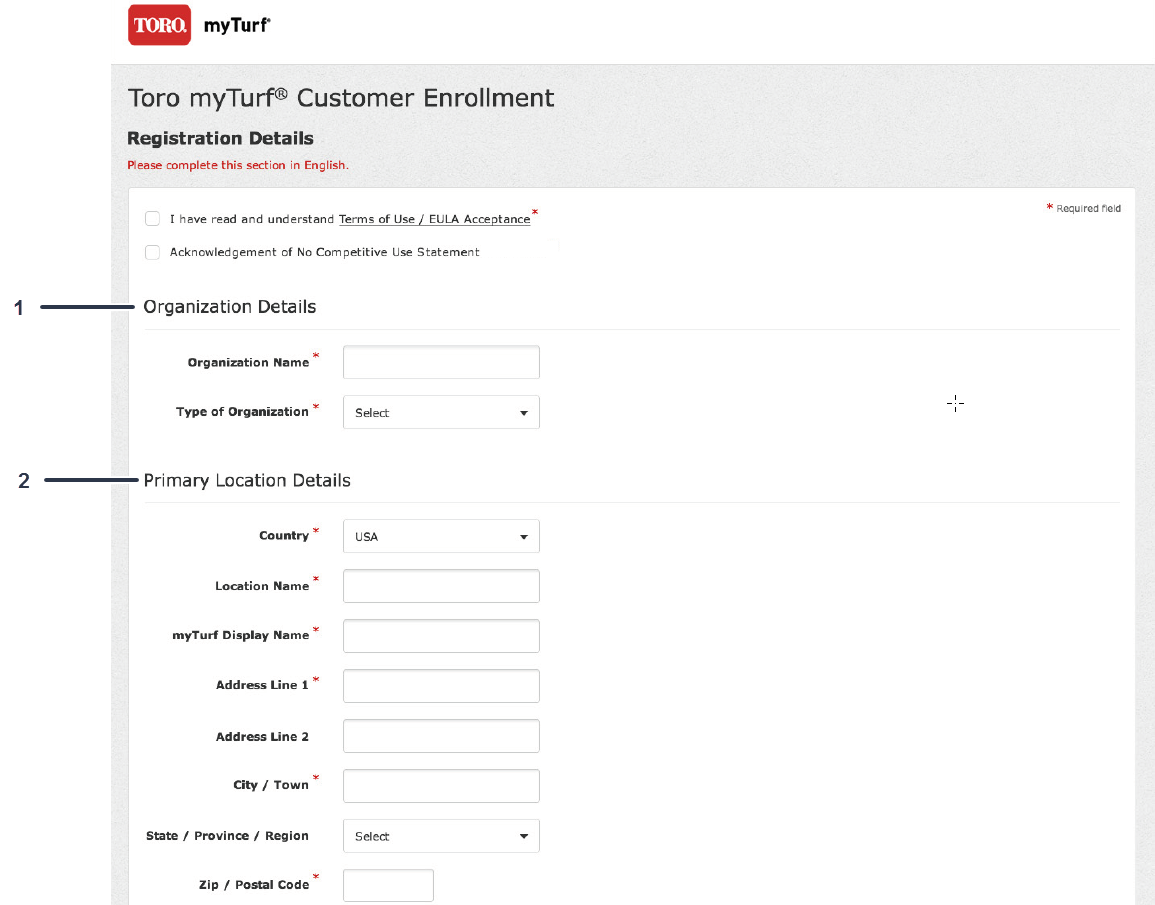Focus the myTurf Display Name field
This screenshot has height=905, width=1155.
[x=441, y=636]
